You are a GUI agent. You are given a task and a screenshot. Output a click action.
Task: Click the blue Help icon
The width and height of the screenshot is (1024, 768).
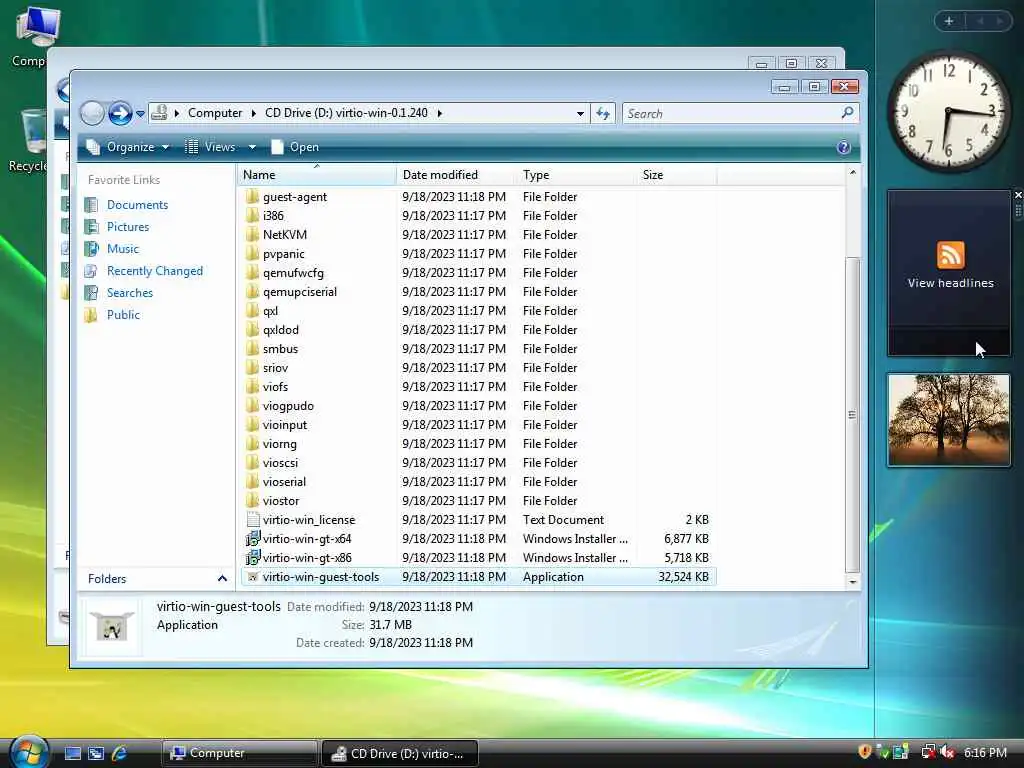(x=843, y=147)
